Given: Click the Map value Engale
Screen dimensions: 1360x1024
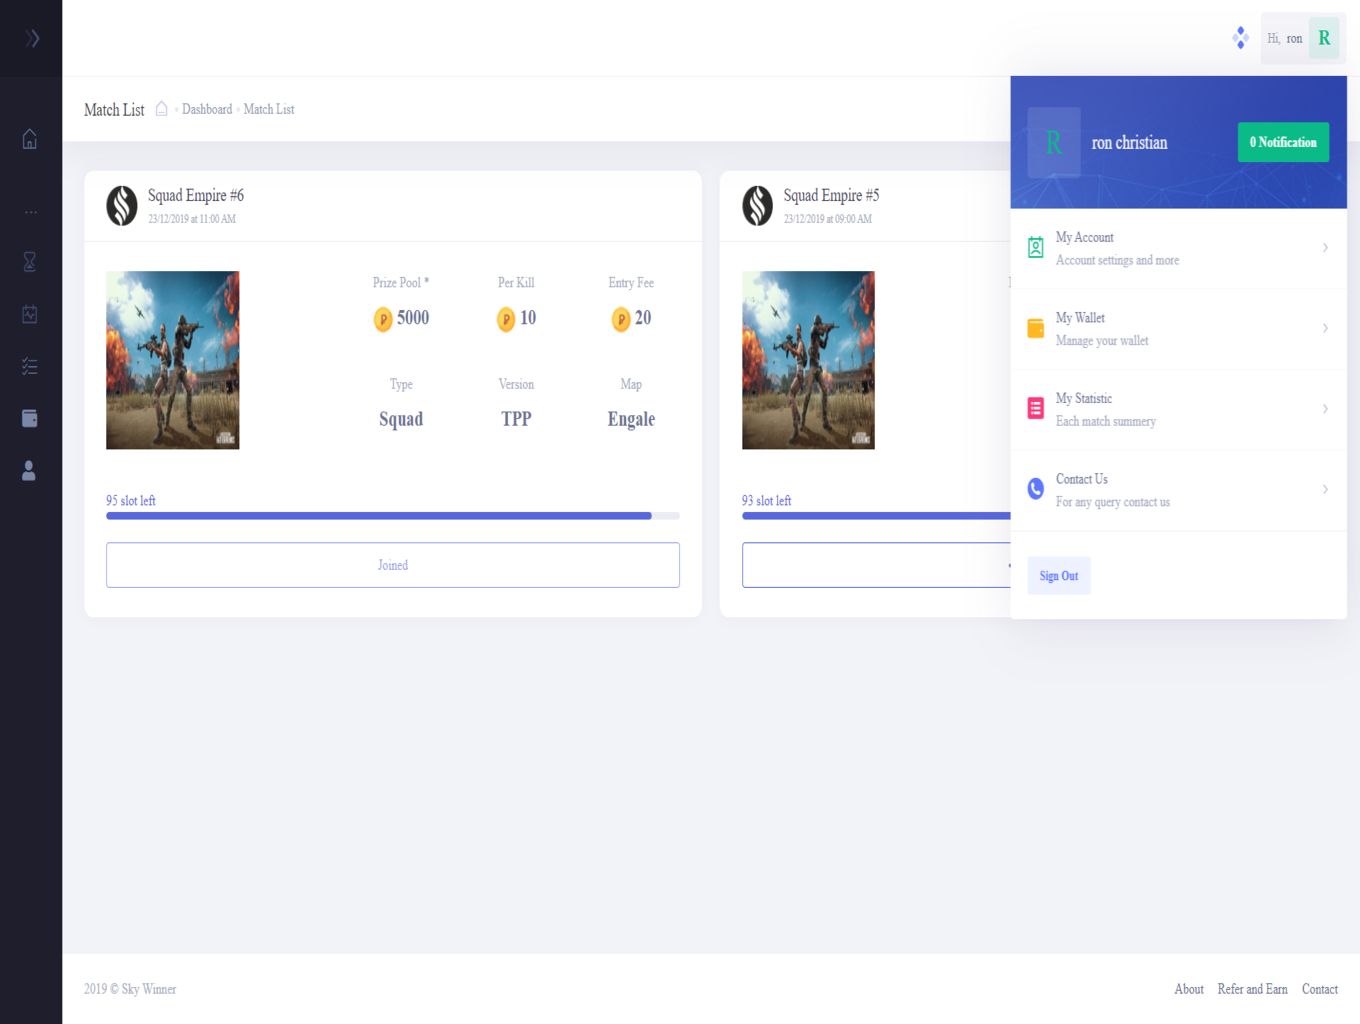Looking at the screenshot, I should pos(631,420).
